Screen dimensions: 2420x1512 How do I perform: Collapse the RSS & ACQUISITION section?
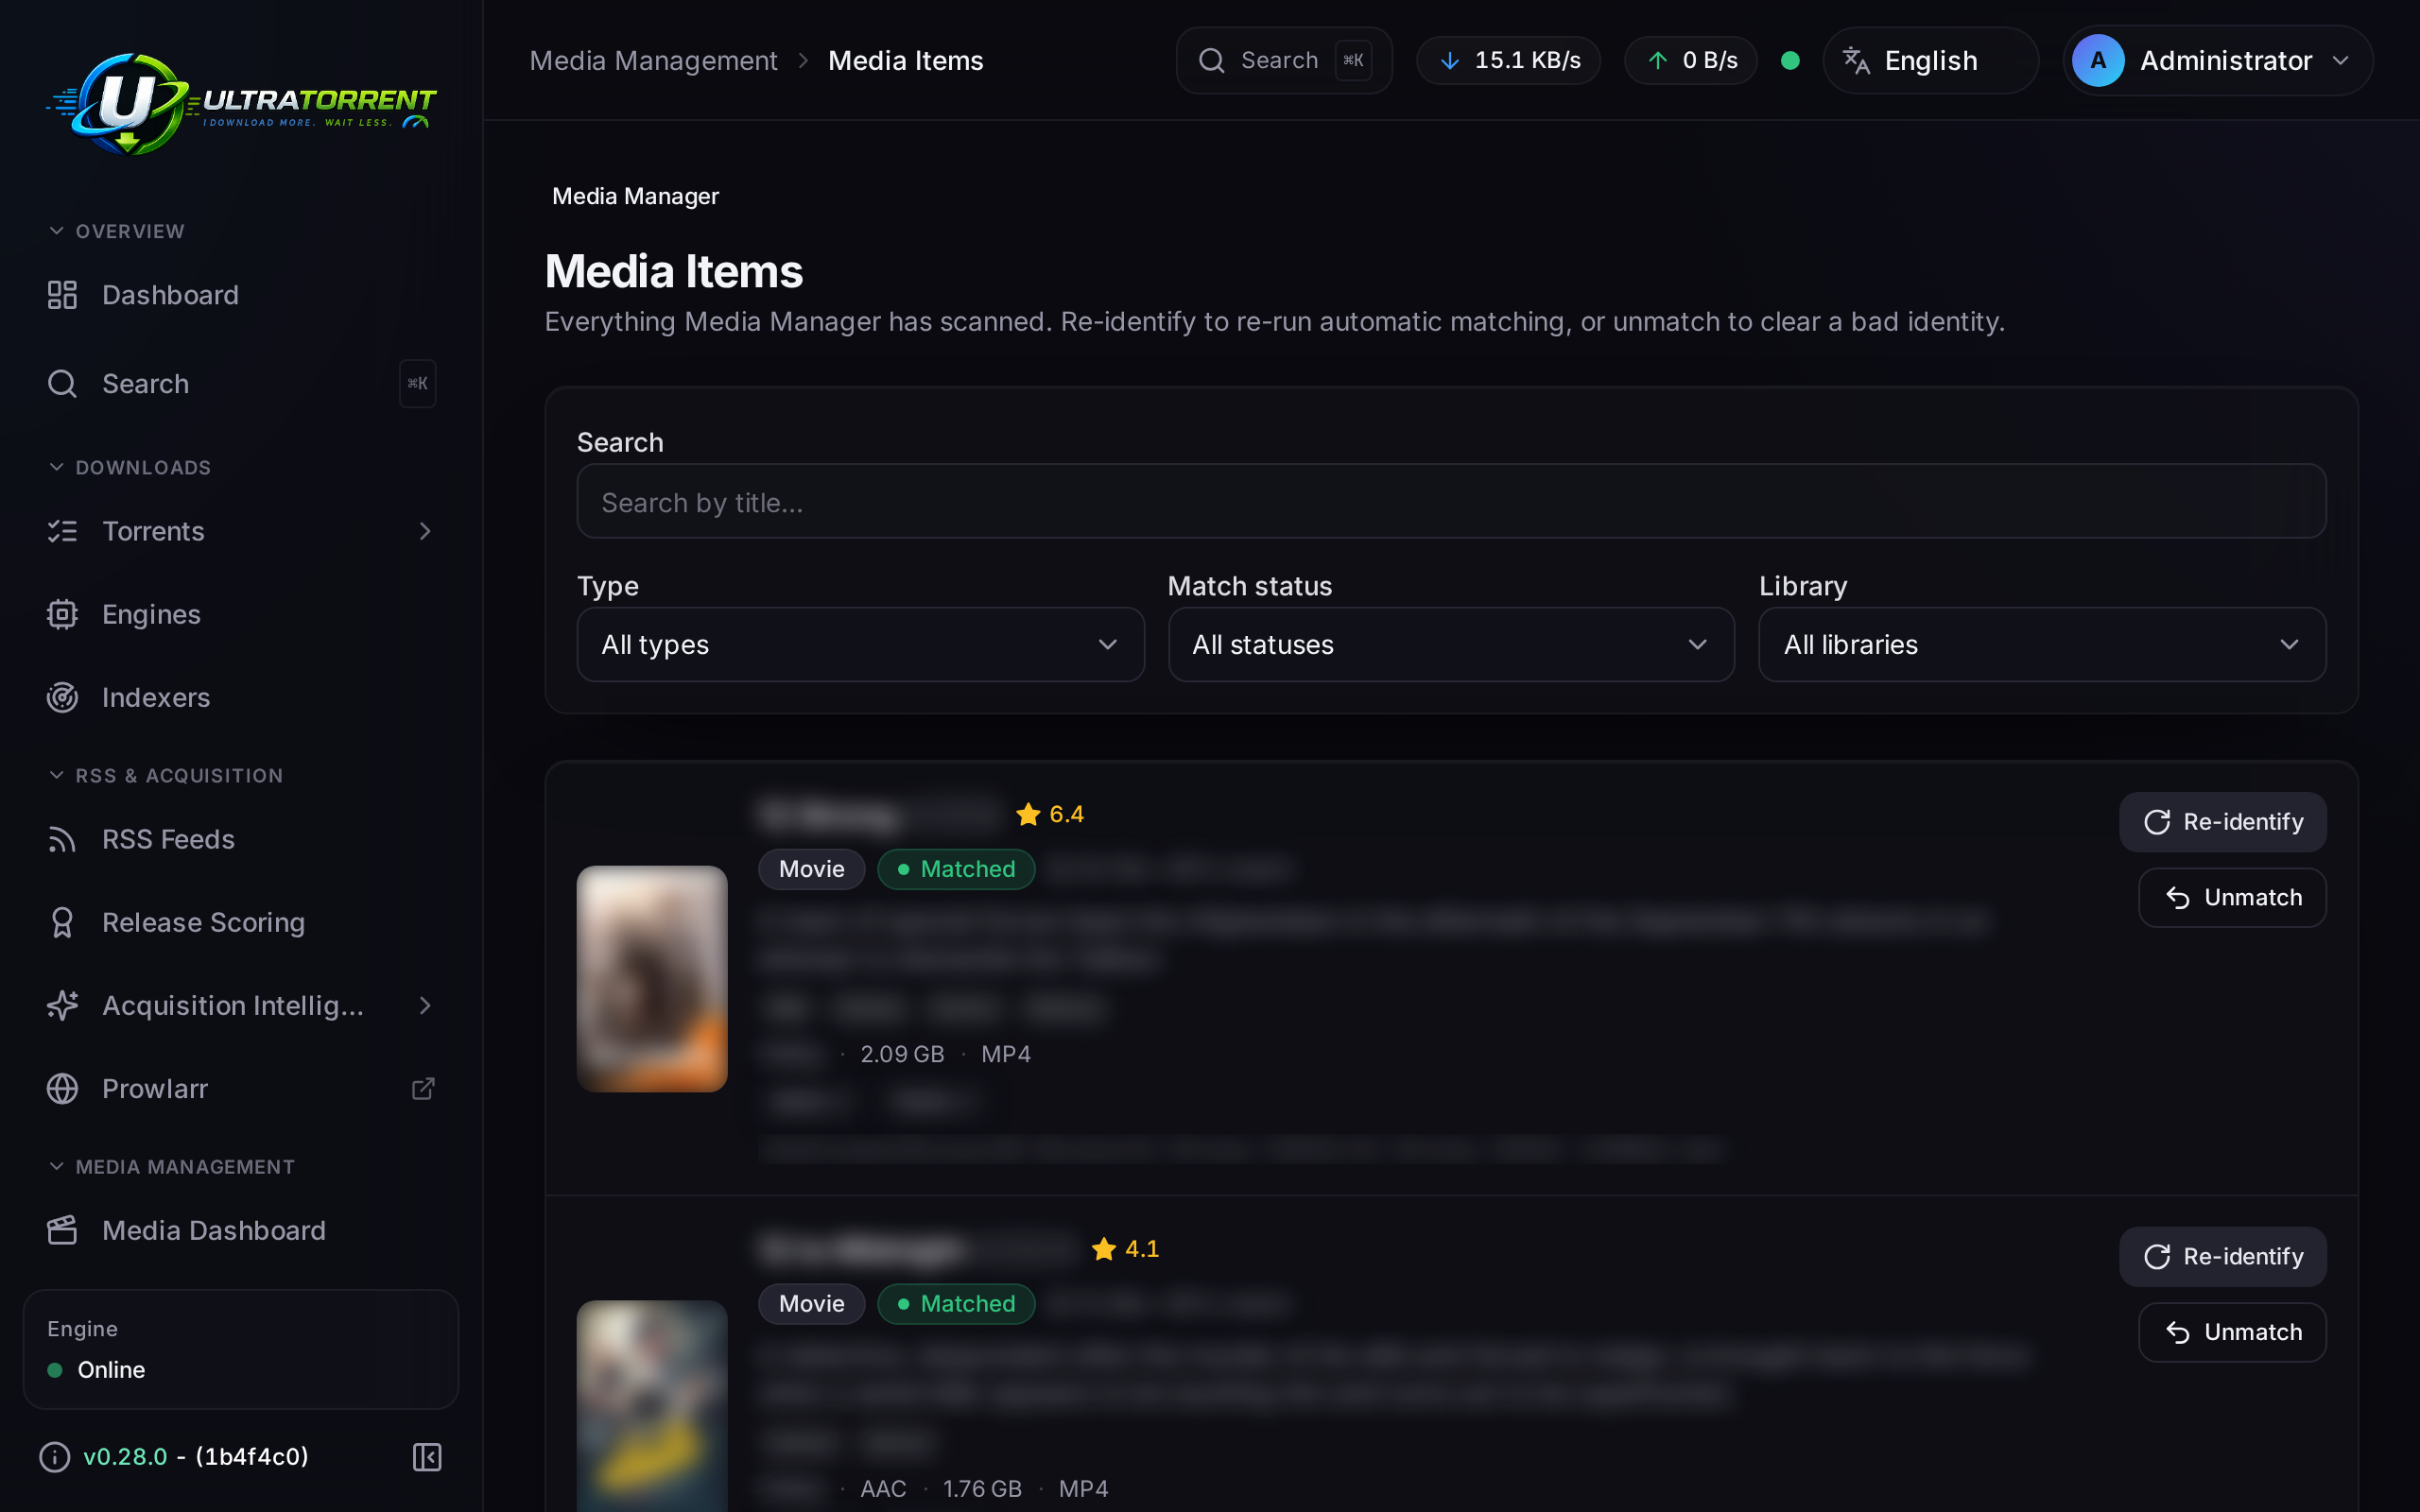tap(166, 775)
